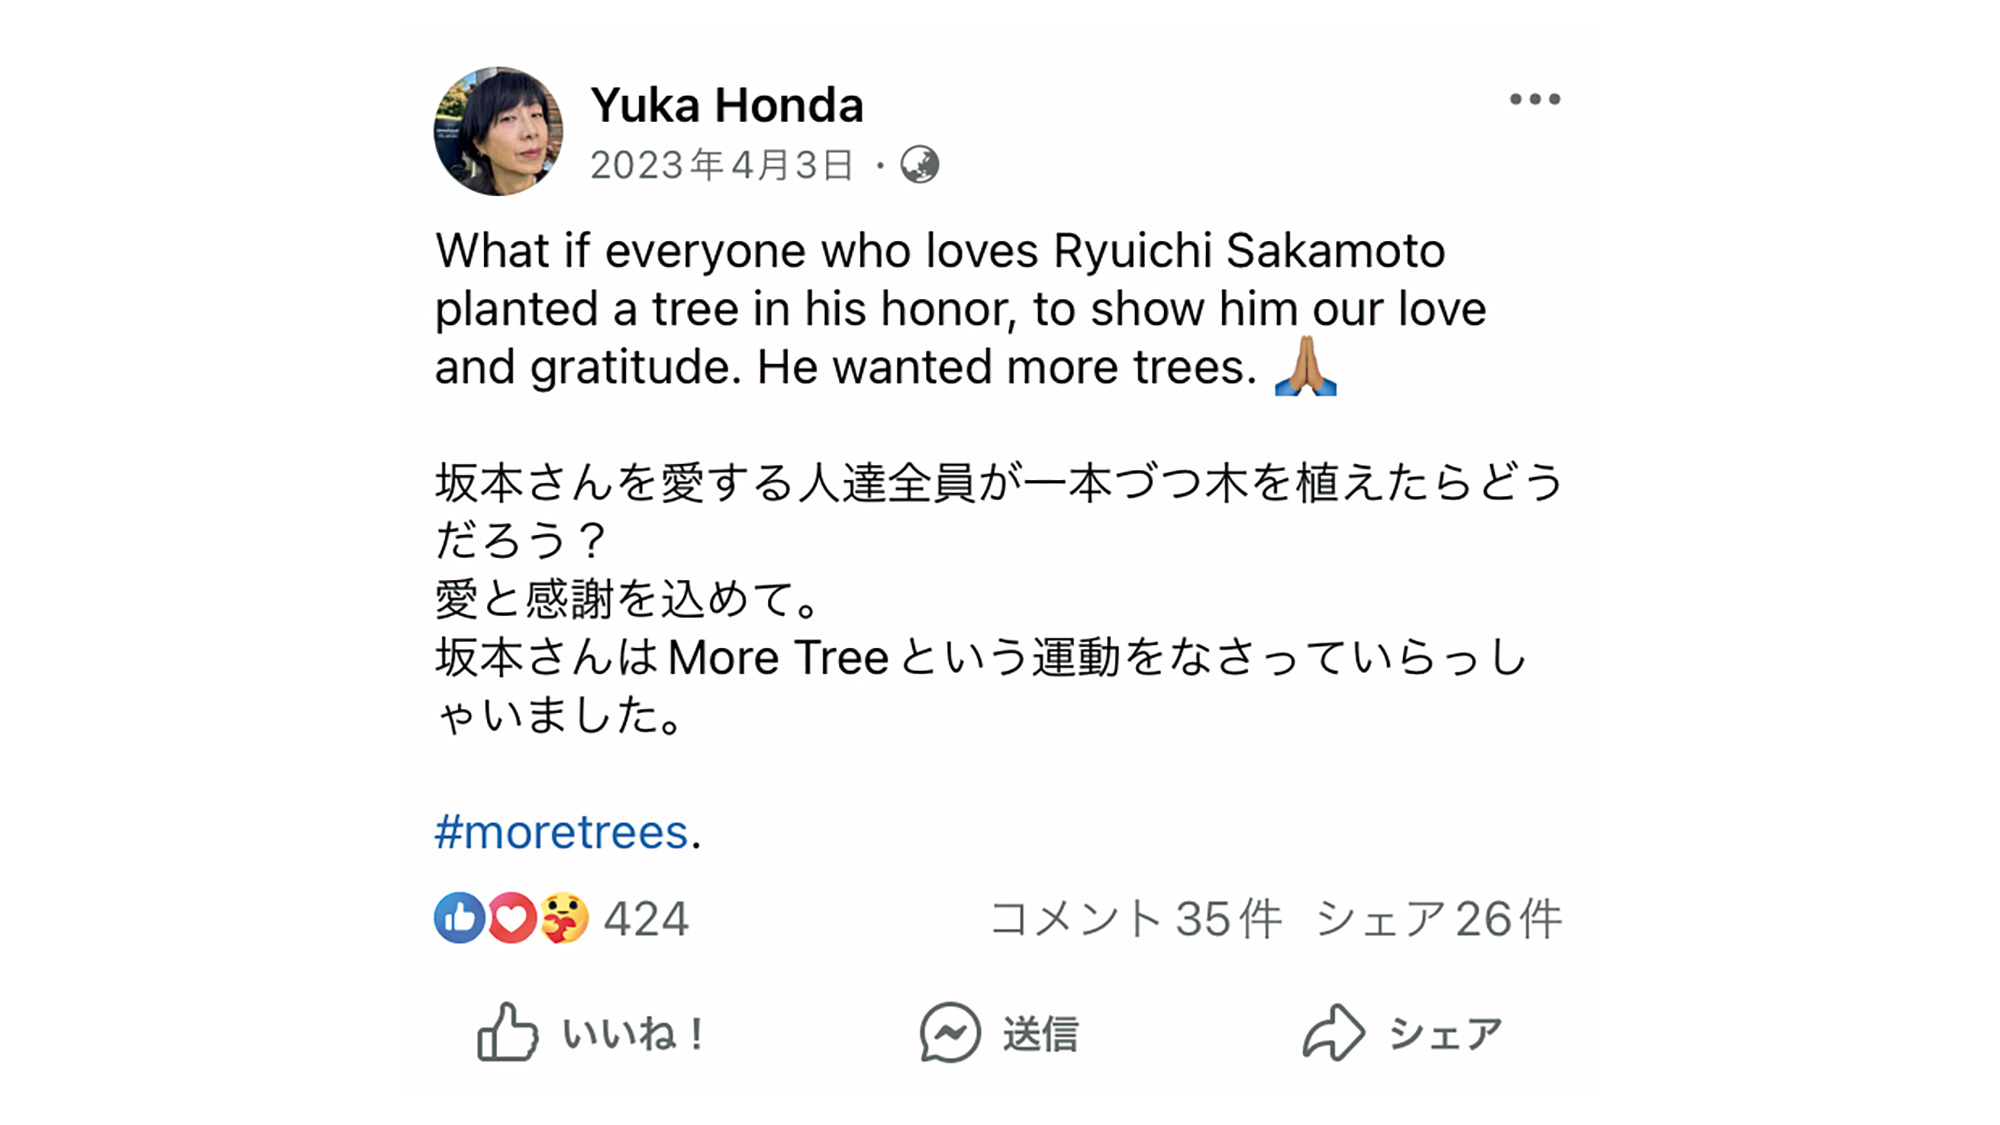
Task: Show the シェア26件 shares list
Action: coord(1438,919)
